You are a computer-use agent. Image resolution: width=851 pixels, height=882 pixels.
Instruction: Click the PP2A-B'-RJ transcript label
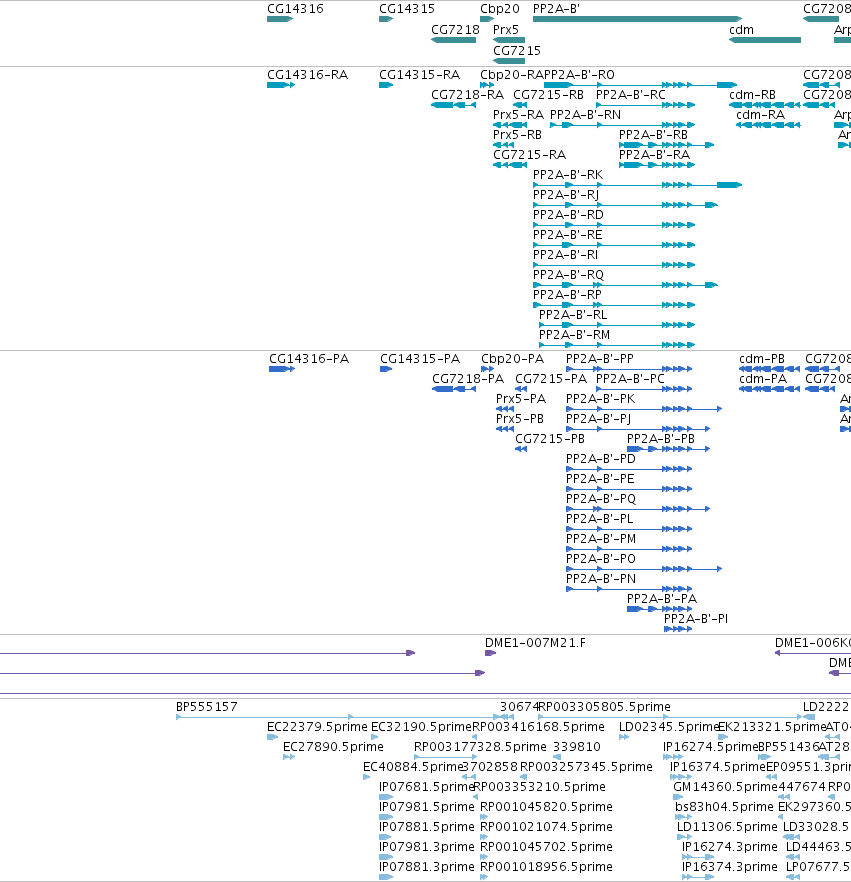[566, 195]
